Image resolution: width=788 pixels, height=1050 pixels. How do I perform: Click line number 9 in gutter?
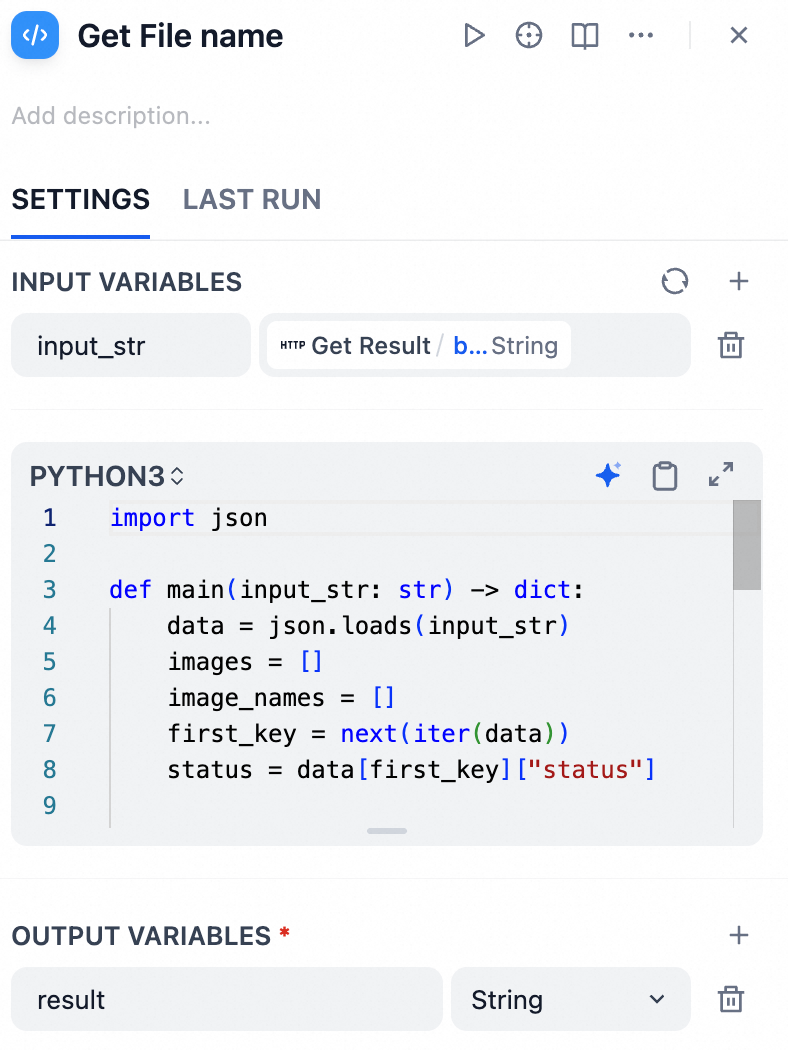[50, 806]
